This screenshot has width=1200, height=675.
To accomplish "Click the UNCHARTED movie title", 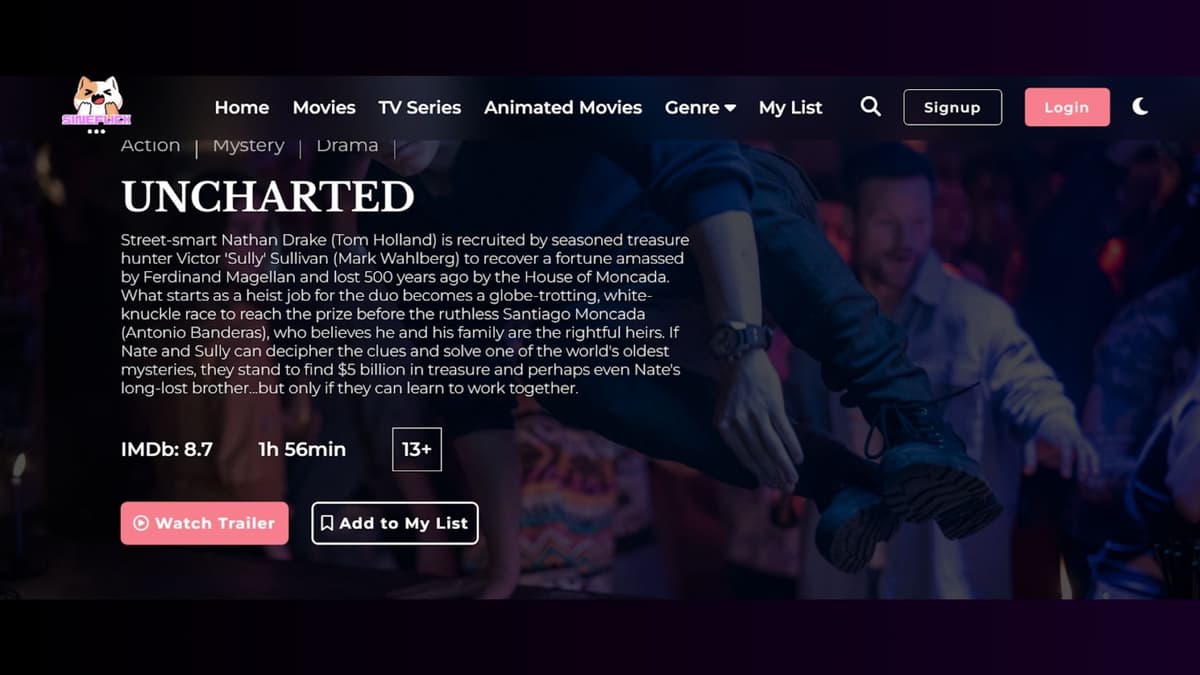I will [268, 197].
